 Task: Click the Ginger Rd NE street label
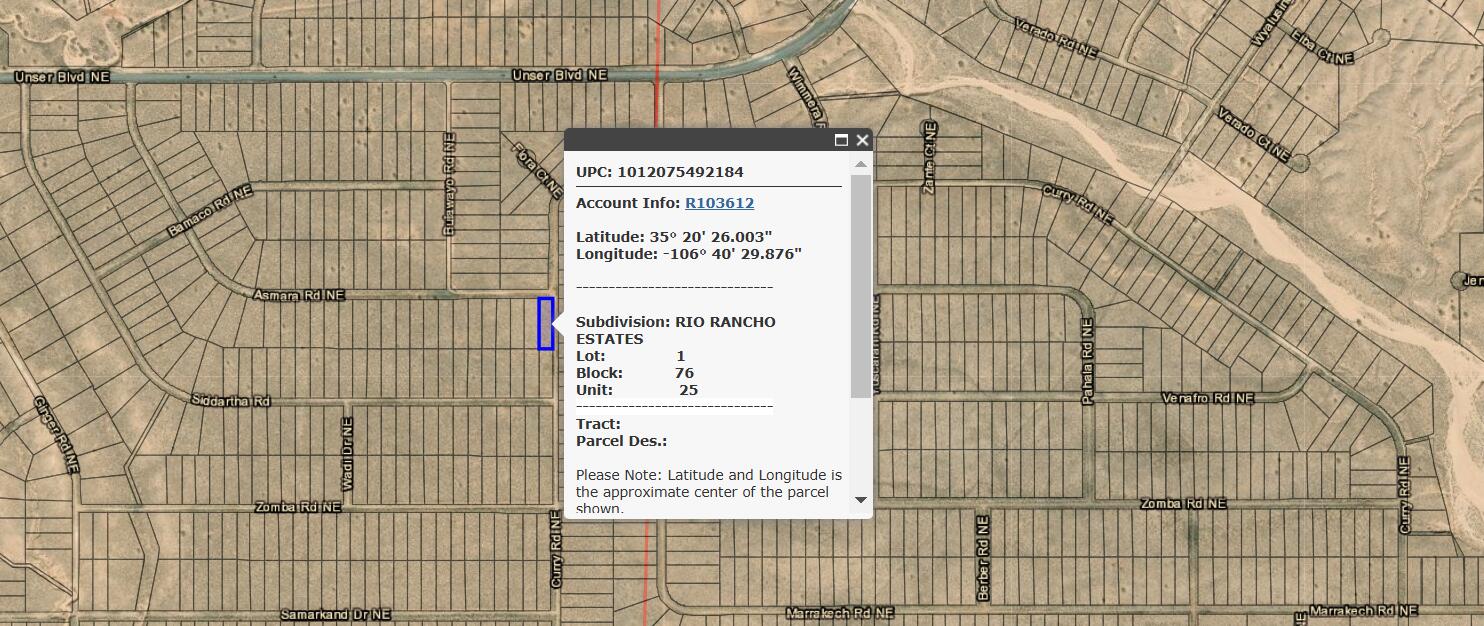coord(56,435)
